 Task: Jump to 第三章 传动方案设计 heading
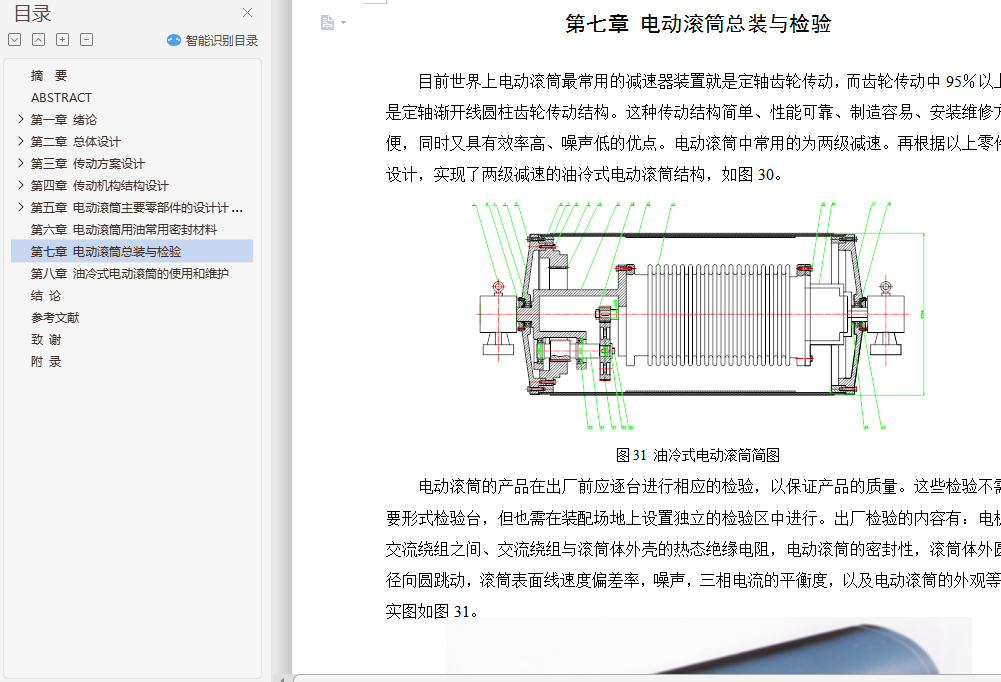[x=87, y=163]
